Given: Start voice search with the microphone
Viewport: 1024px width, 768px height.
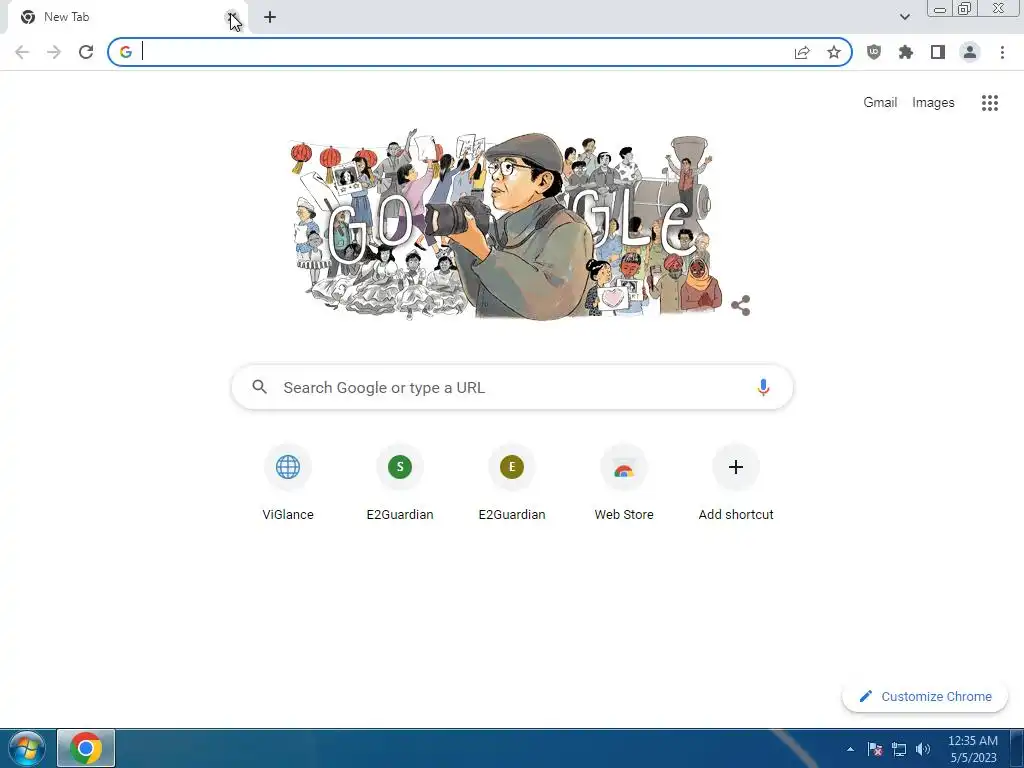Looking at the screenshot, I should pyautogui.click(x=763, y=387).
